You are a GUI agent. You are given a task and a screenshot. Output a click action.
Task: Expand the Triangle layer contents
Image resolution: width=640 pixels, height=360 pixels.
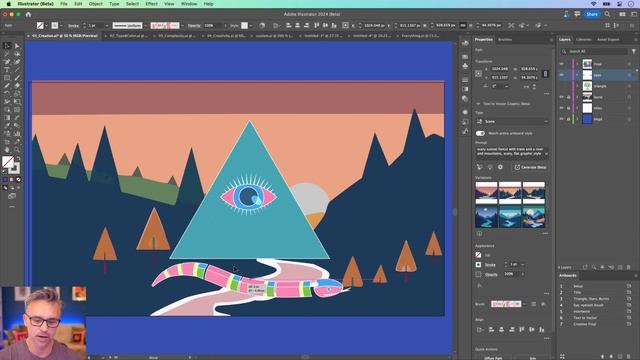coord(577,86)
